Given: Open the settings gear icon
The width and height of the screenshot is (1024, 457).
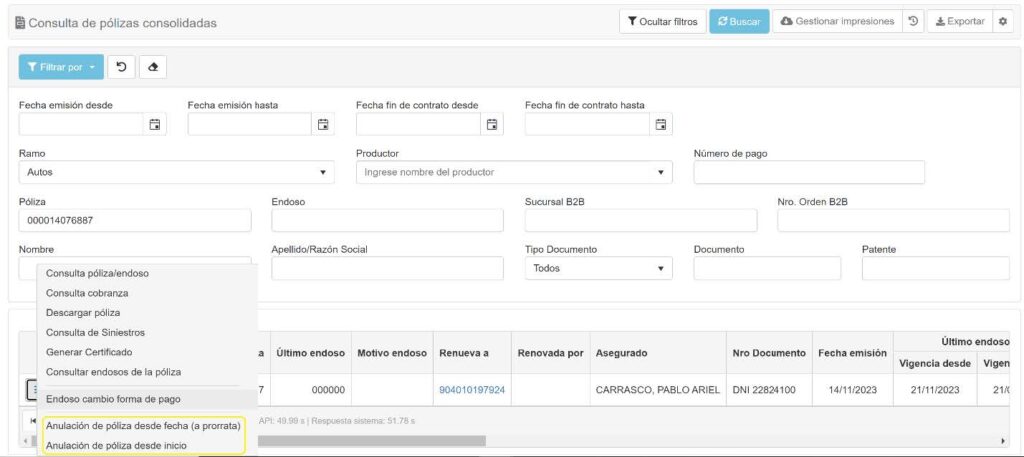Looking at the screenshot, I should [x=1003, y=22].
